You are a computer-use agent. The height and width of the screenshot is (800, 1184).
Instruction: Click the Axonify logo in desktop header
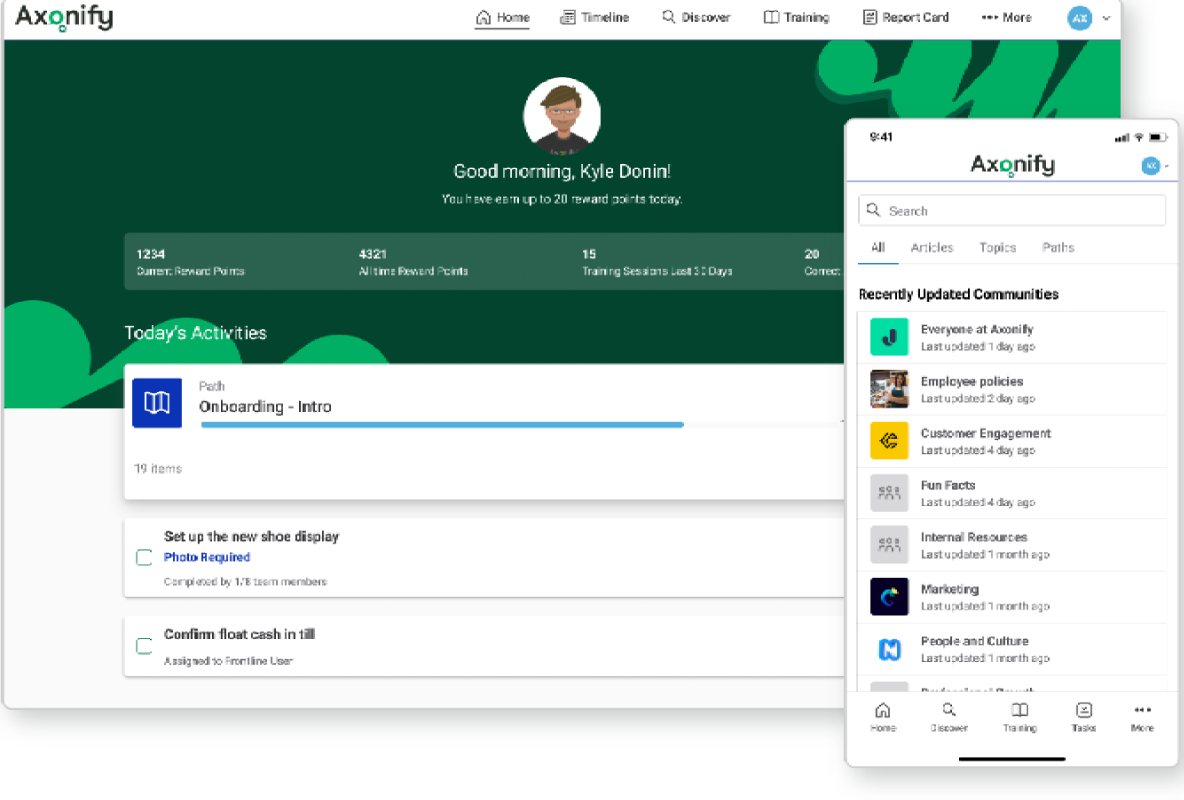coord(64,17)
